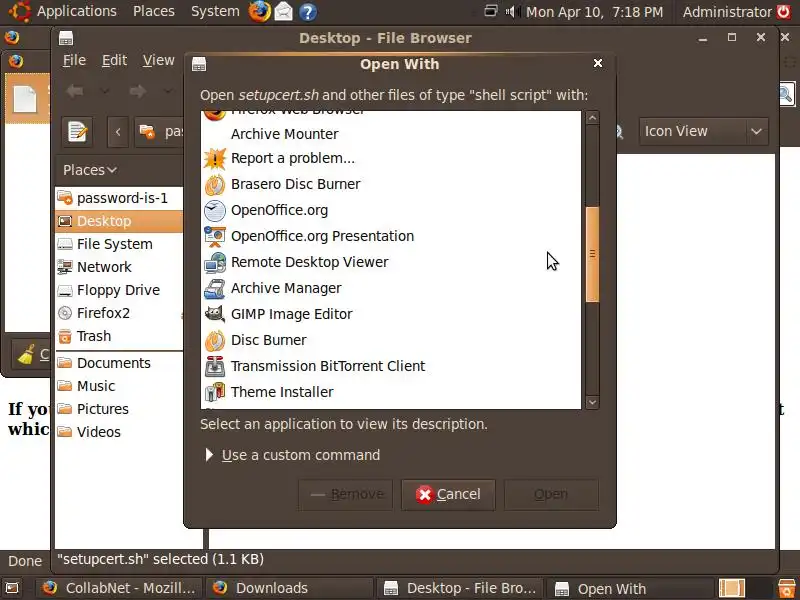Open the Edit menu
This screenshot has width=800, height=600.
click(114, 60)
